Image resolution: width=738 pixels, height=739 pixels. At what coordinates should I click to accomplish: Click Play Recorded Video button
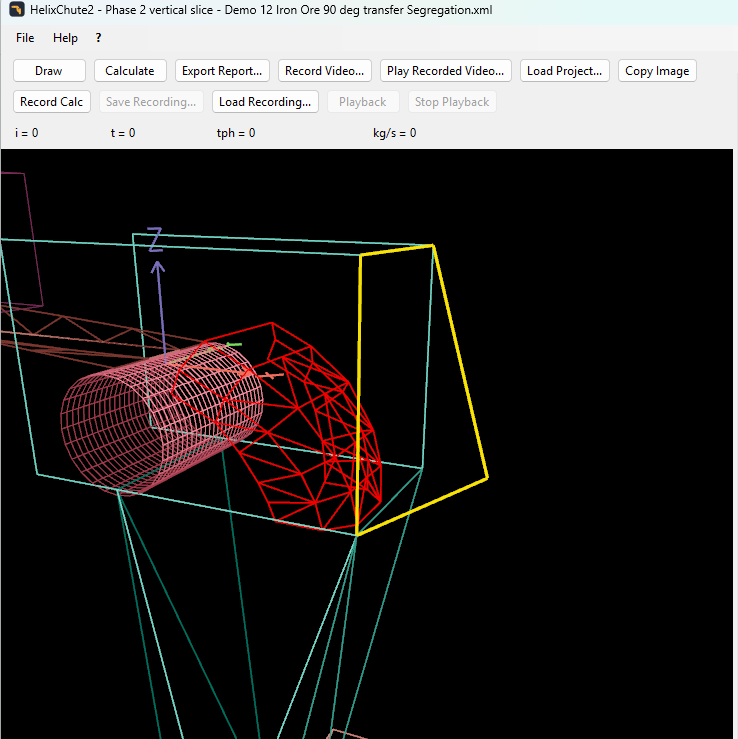[445, 71]
